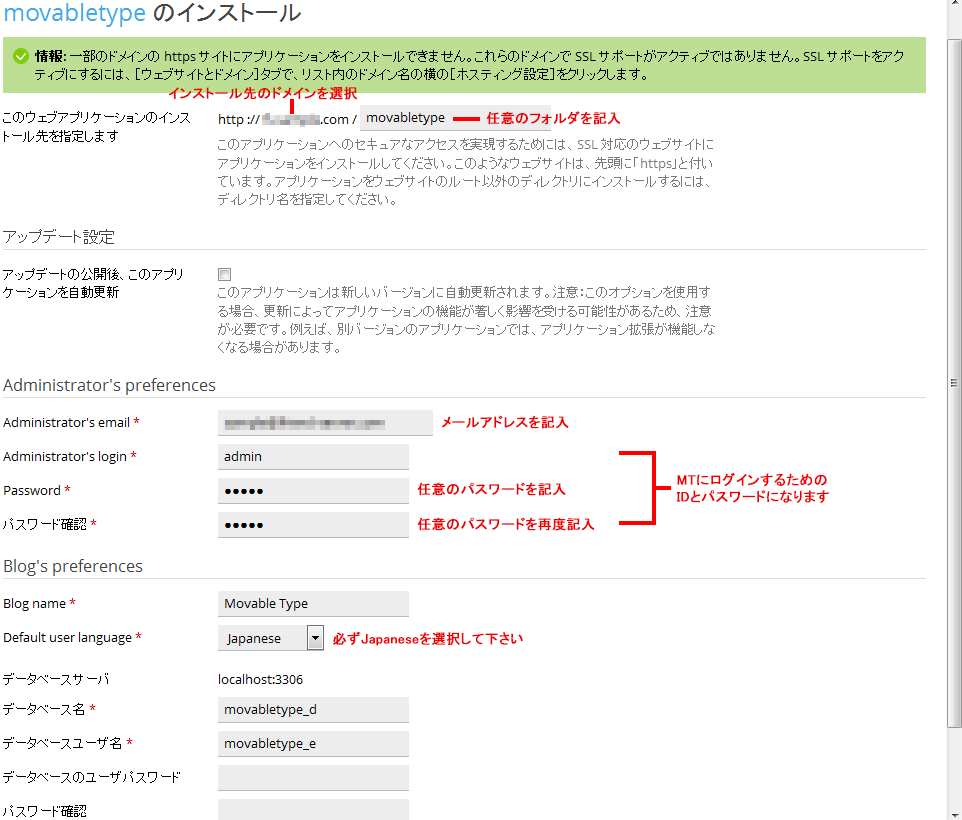The image size is (962, 820).
Task: Focus the Password input field
Action: [313, 491]
